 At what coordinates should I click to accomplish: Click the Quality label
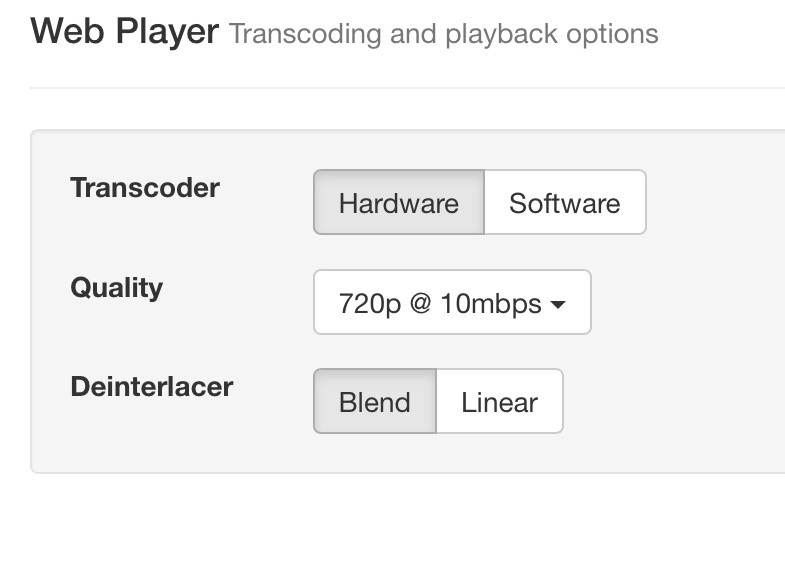(116, 287)
